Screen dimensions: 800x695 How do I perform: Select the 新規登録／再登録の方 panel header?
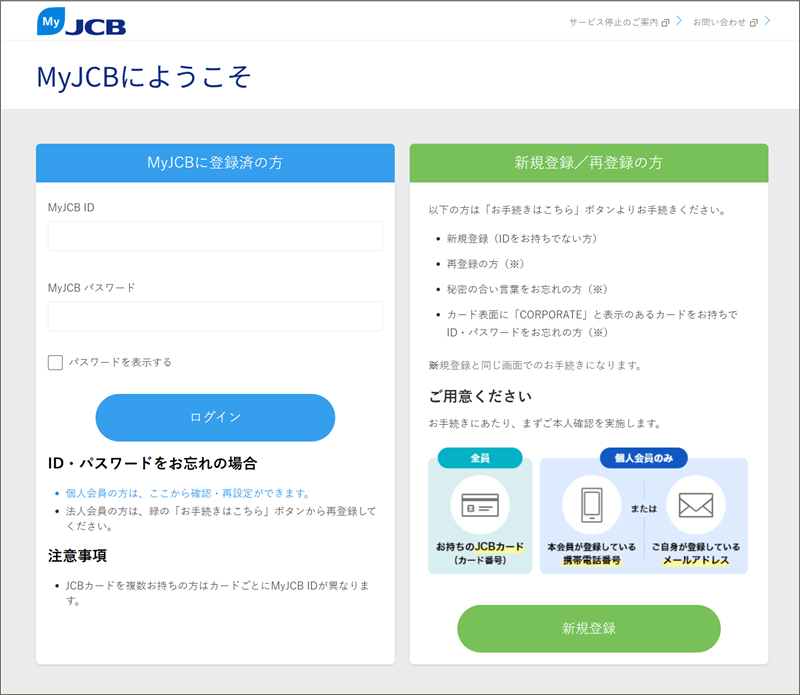(588, 163)
